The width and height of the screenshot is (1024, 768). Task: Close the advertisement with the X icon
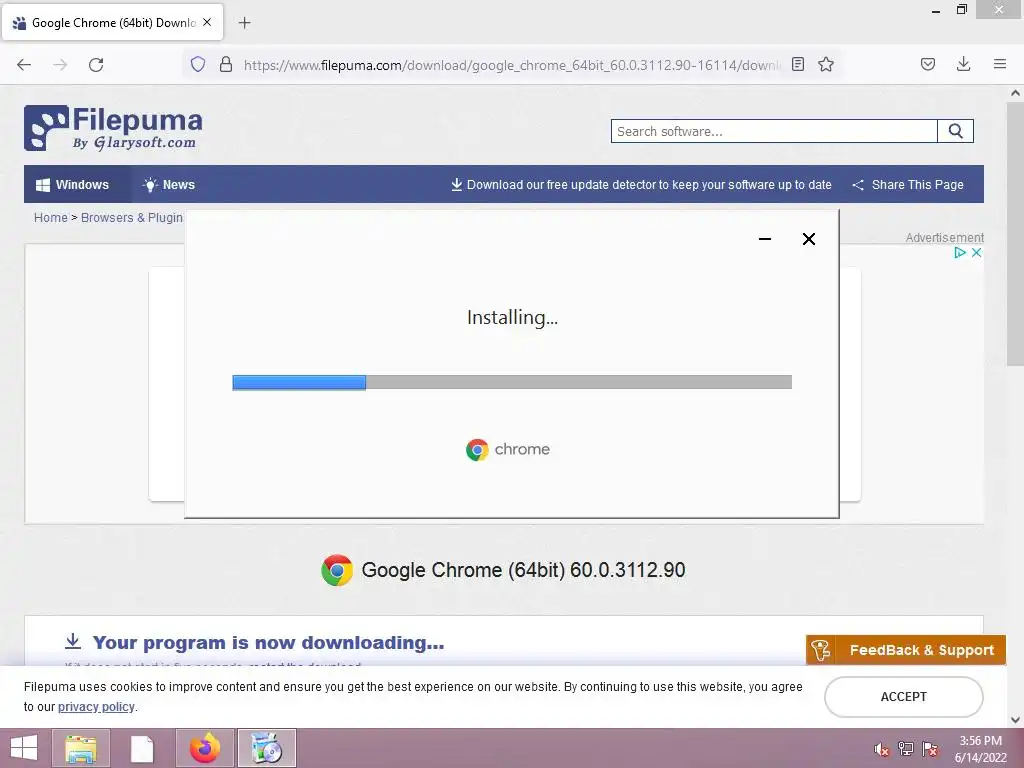click(x=976, y=253)
